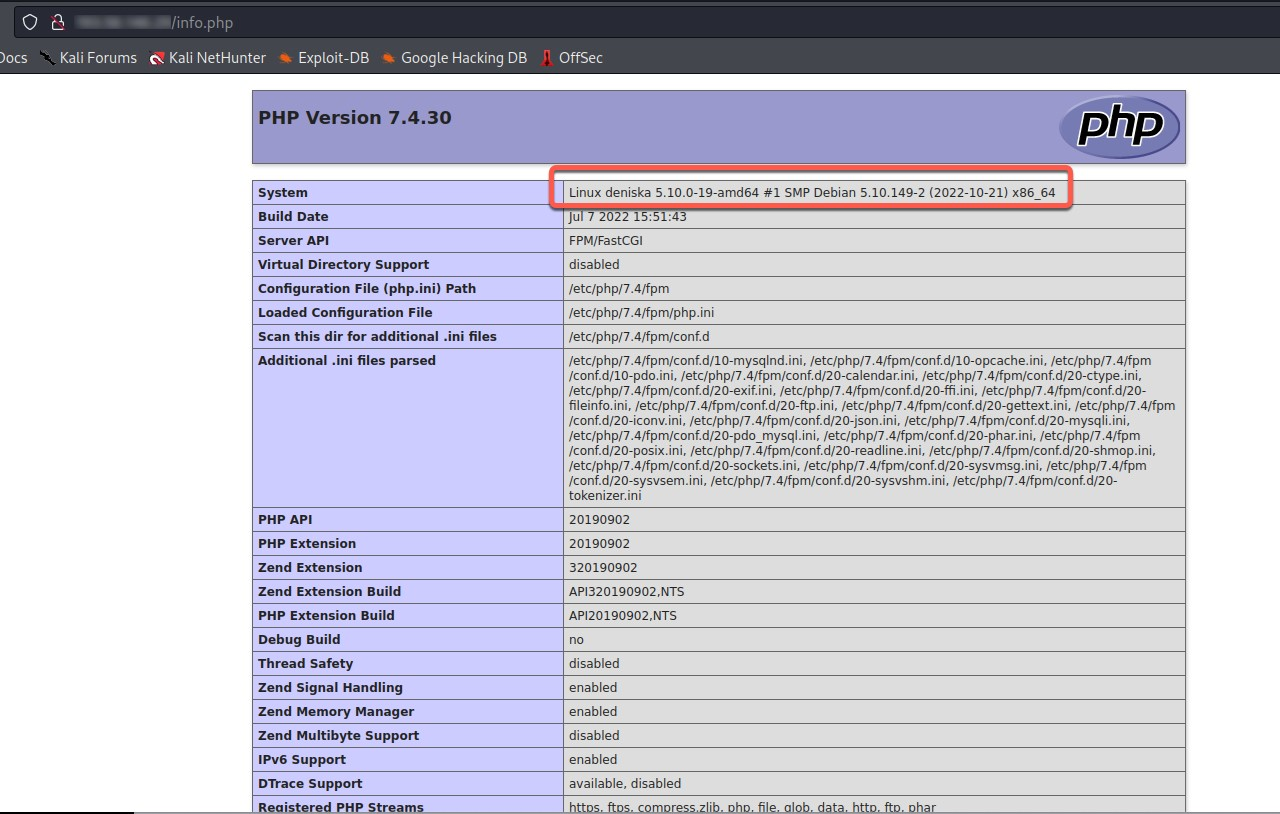Open the OffSec bookmark
The height and width of the screenshot is (814, 1280).
click(571, 58)
